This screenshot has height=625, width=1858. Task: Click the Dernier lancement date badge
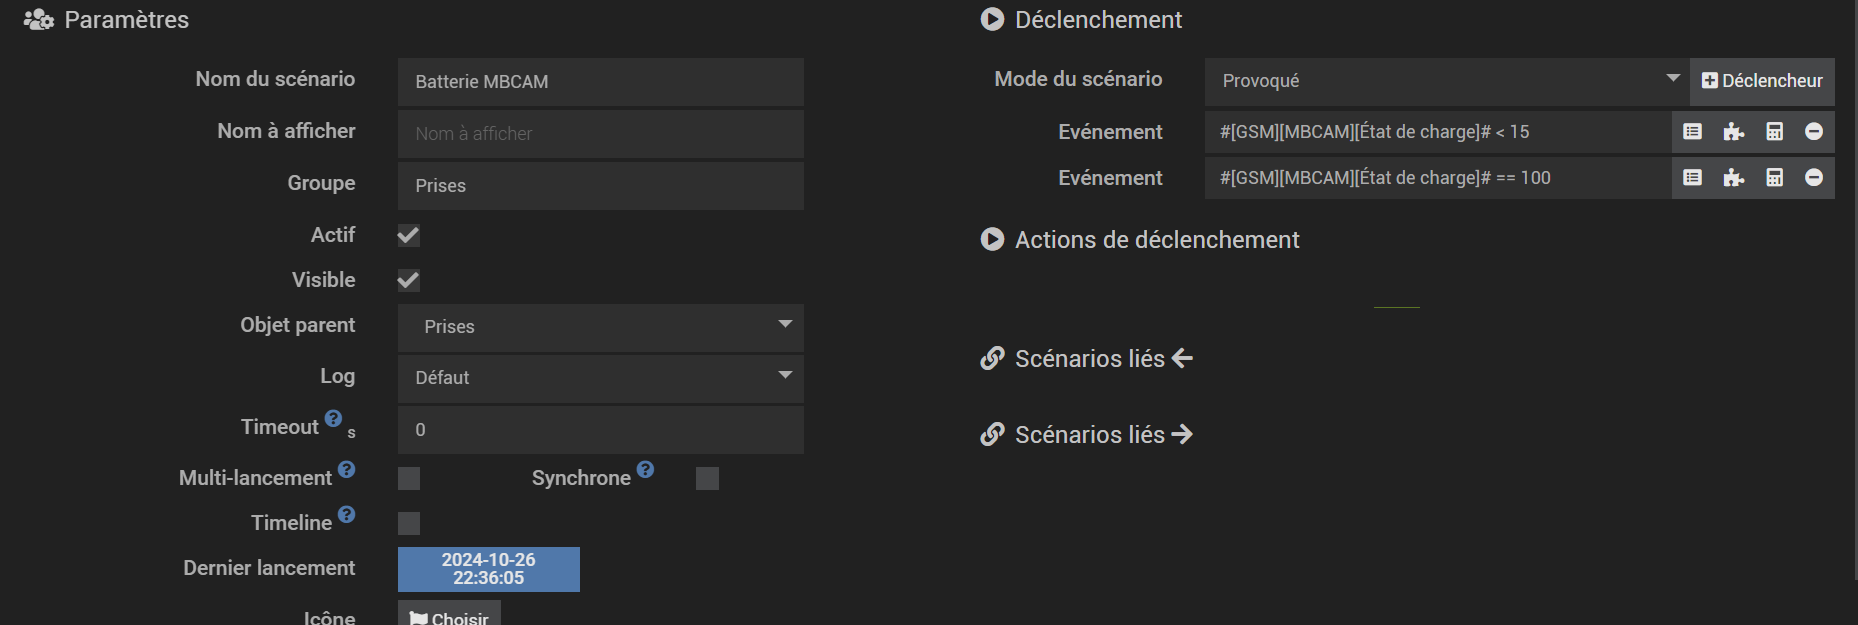pyautogui.click(x=489, y=569)
